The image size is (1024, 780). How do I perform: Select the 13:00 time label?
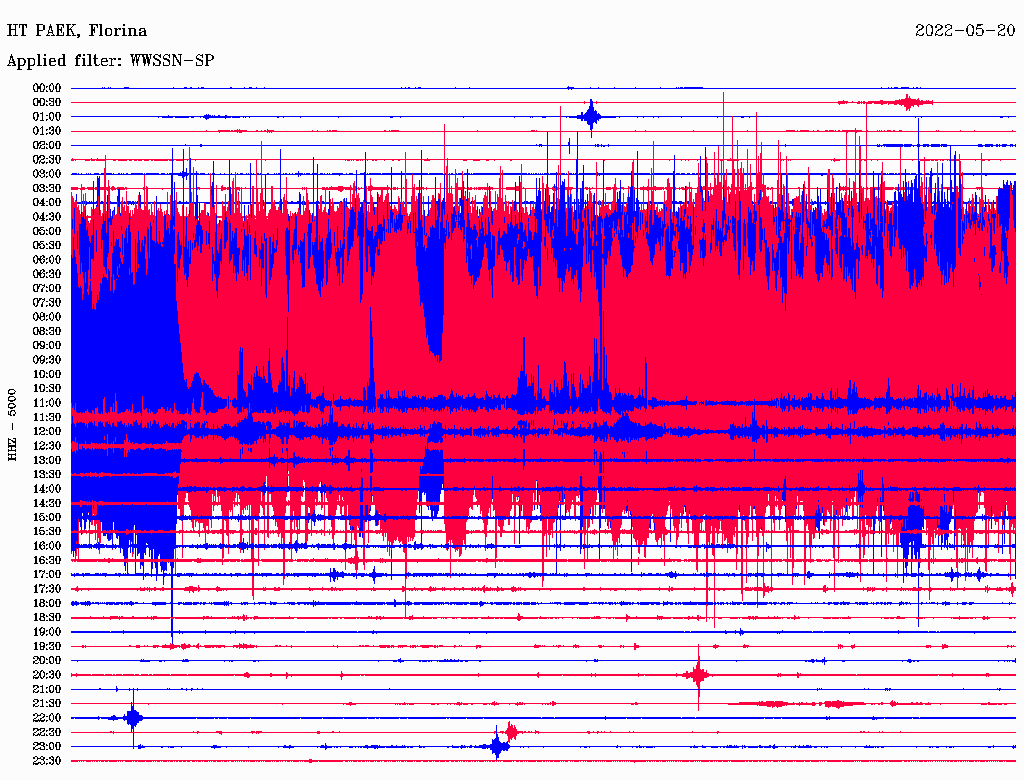tap(47, 461)
